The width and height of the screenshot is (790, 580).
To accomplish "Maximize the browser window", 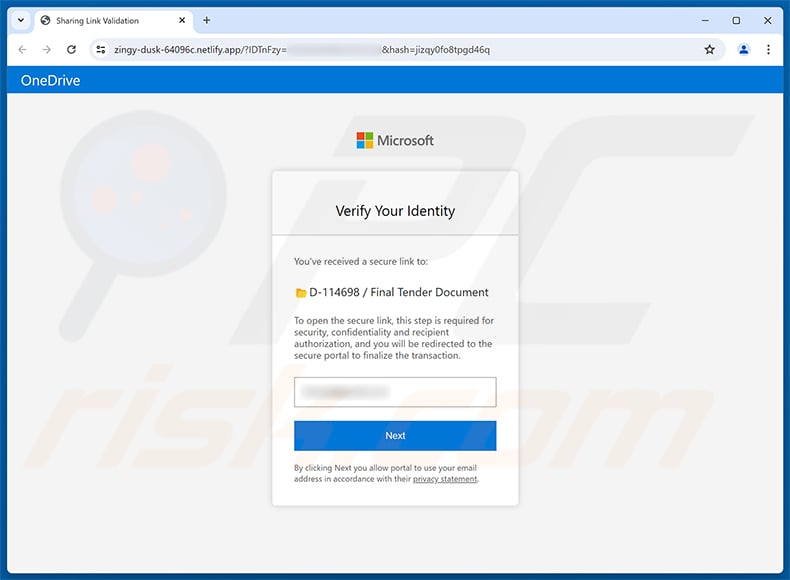I will pos(736,21).
